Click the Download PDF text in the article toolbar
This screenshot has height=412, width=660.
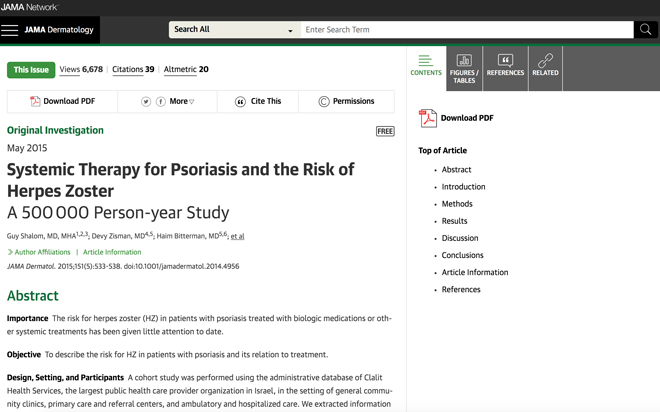[x=69, y=101]
